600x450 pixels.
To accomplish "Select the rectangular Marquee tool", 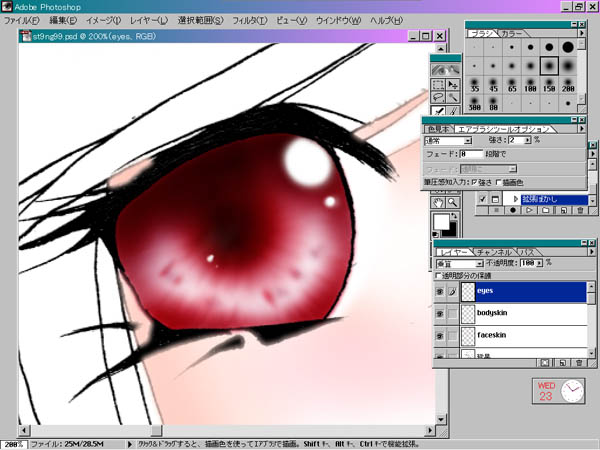I will (438, 85).
